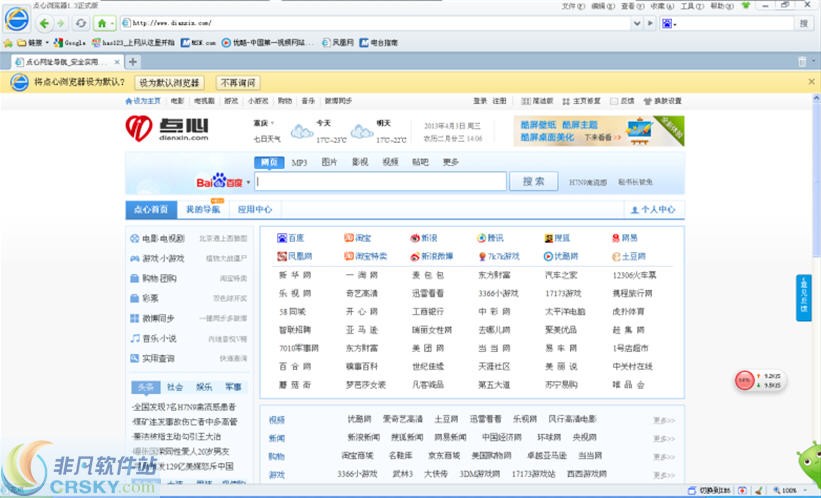The image size is (821, 498).
Task: Click the closed-tabs trash icon
Action: [x=802, y=62]
